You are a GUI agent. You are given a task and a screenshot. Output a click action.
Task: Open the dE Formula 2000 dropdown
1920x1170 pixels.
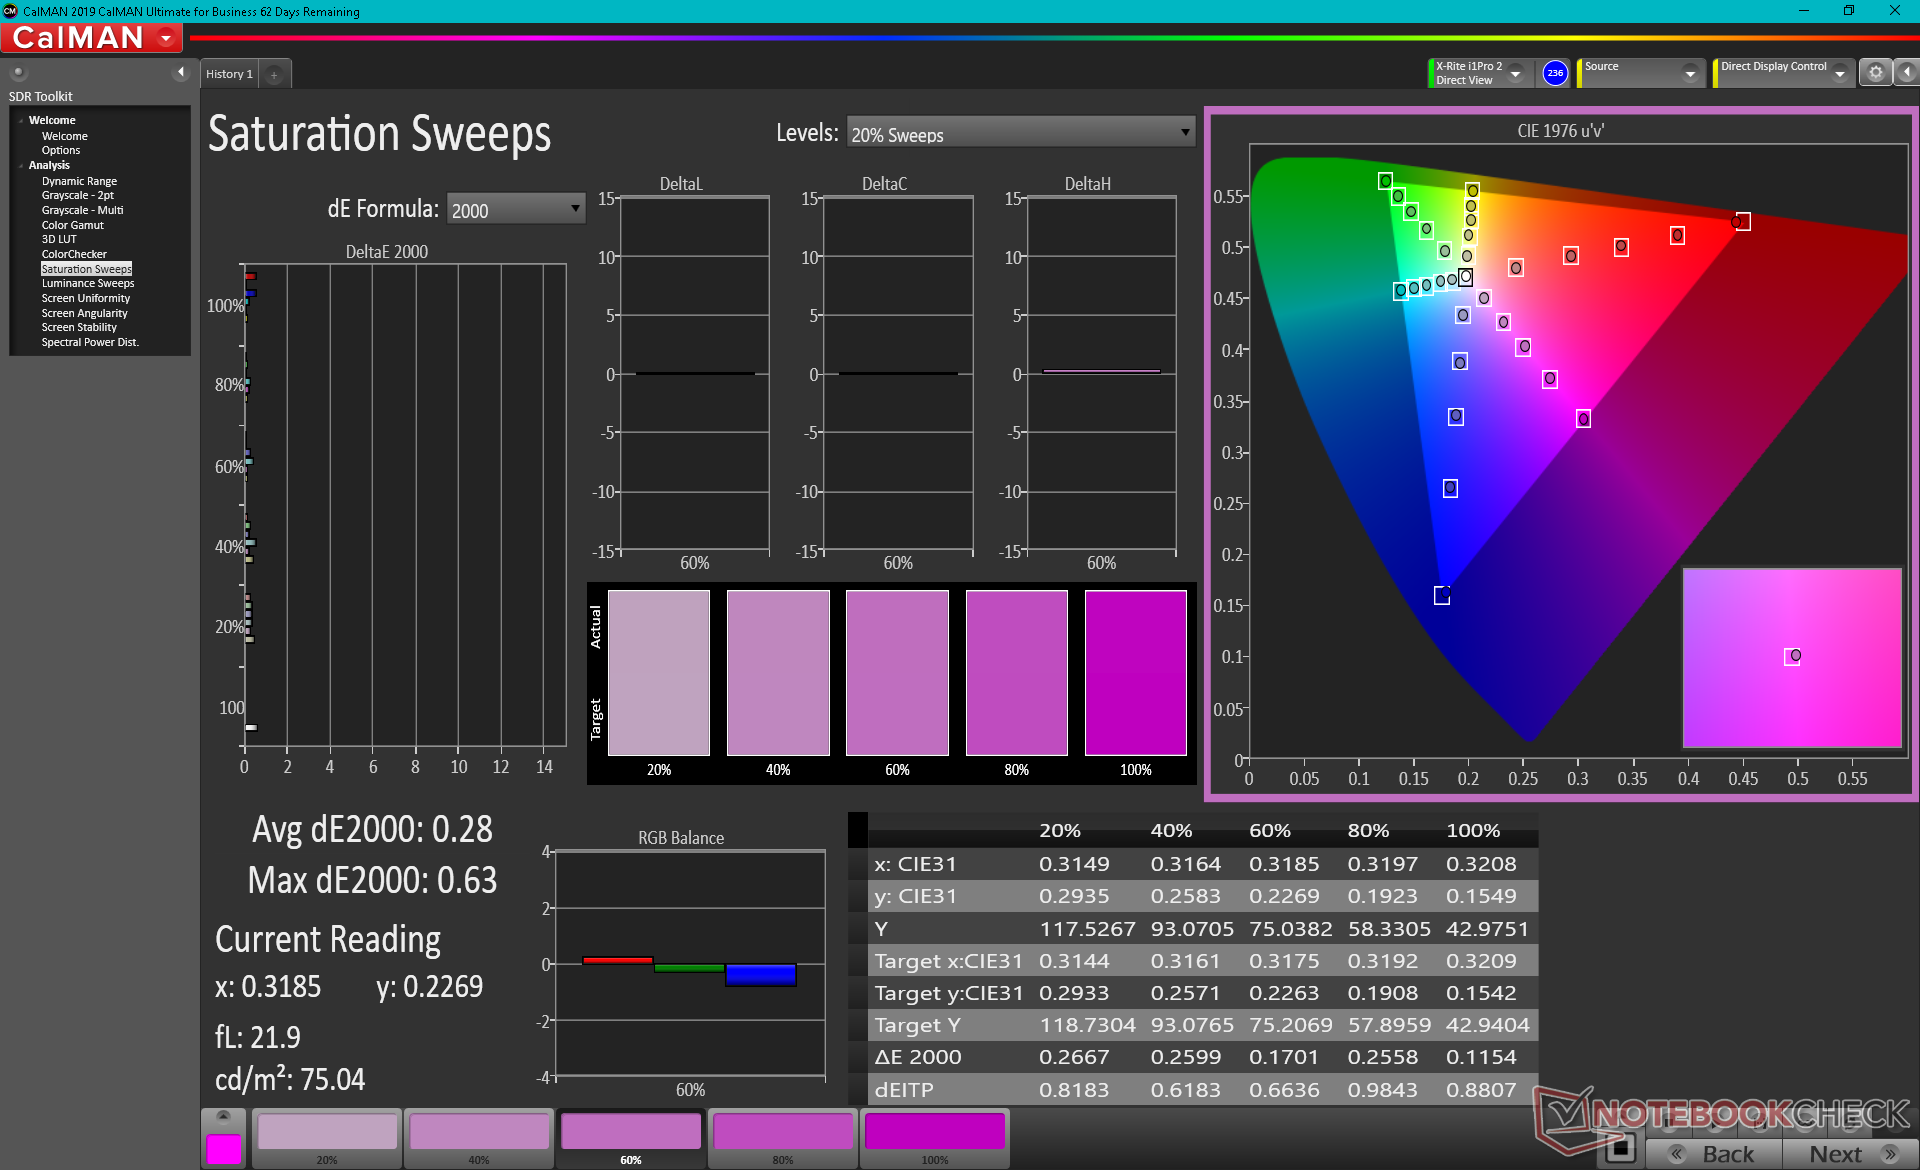point(515,210)
